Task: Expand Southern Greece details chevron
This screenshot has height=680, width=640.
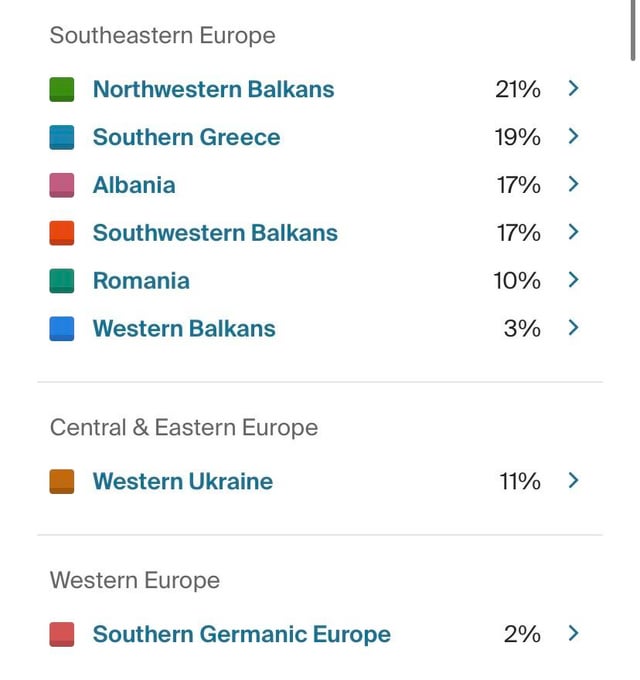Action: pyautogui.click(x=573, y=136)
